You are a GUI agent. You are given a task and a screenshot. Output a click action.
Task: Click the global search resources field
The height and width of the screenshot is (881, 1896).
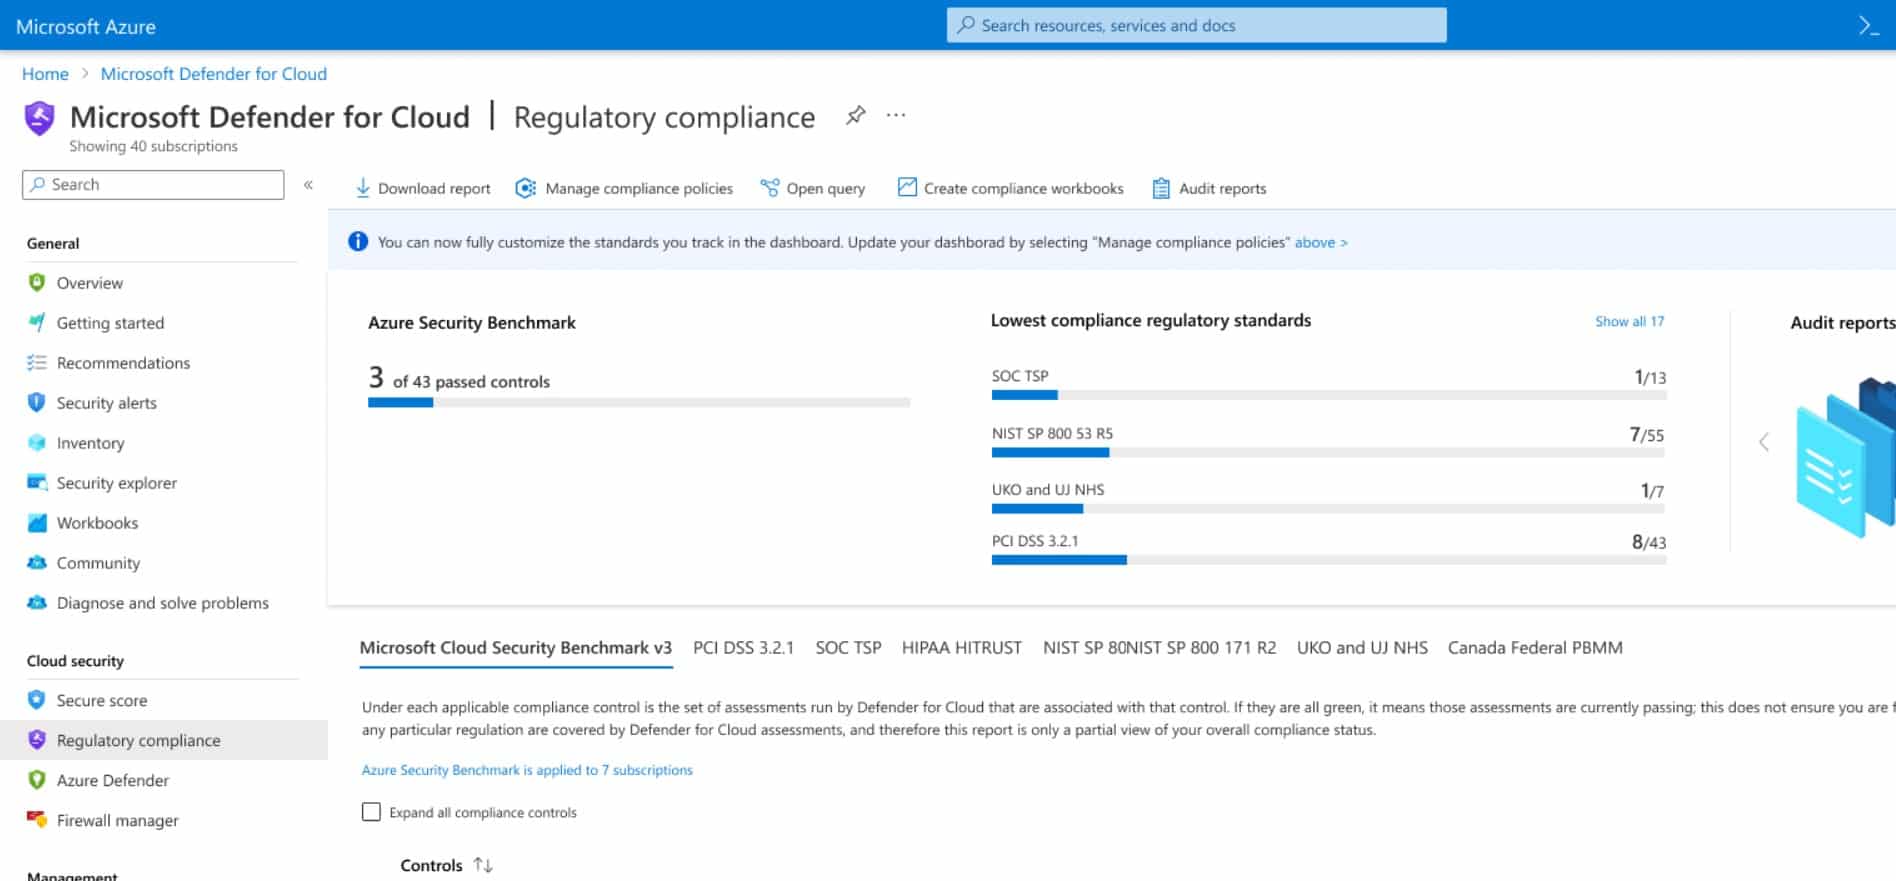(1196, 25)
